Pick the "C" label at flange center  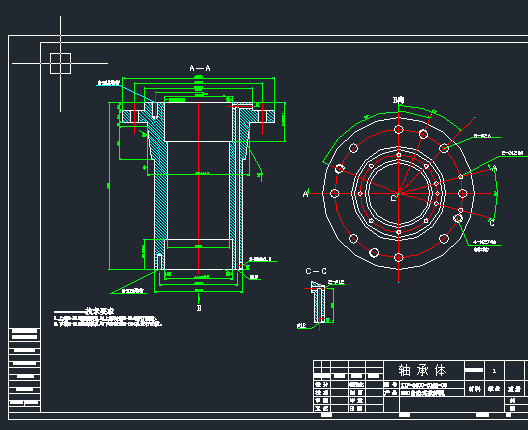[393, 198]
